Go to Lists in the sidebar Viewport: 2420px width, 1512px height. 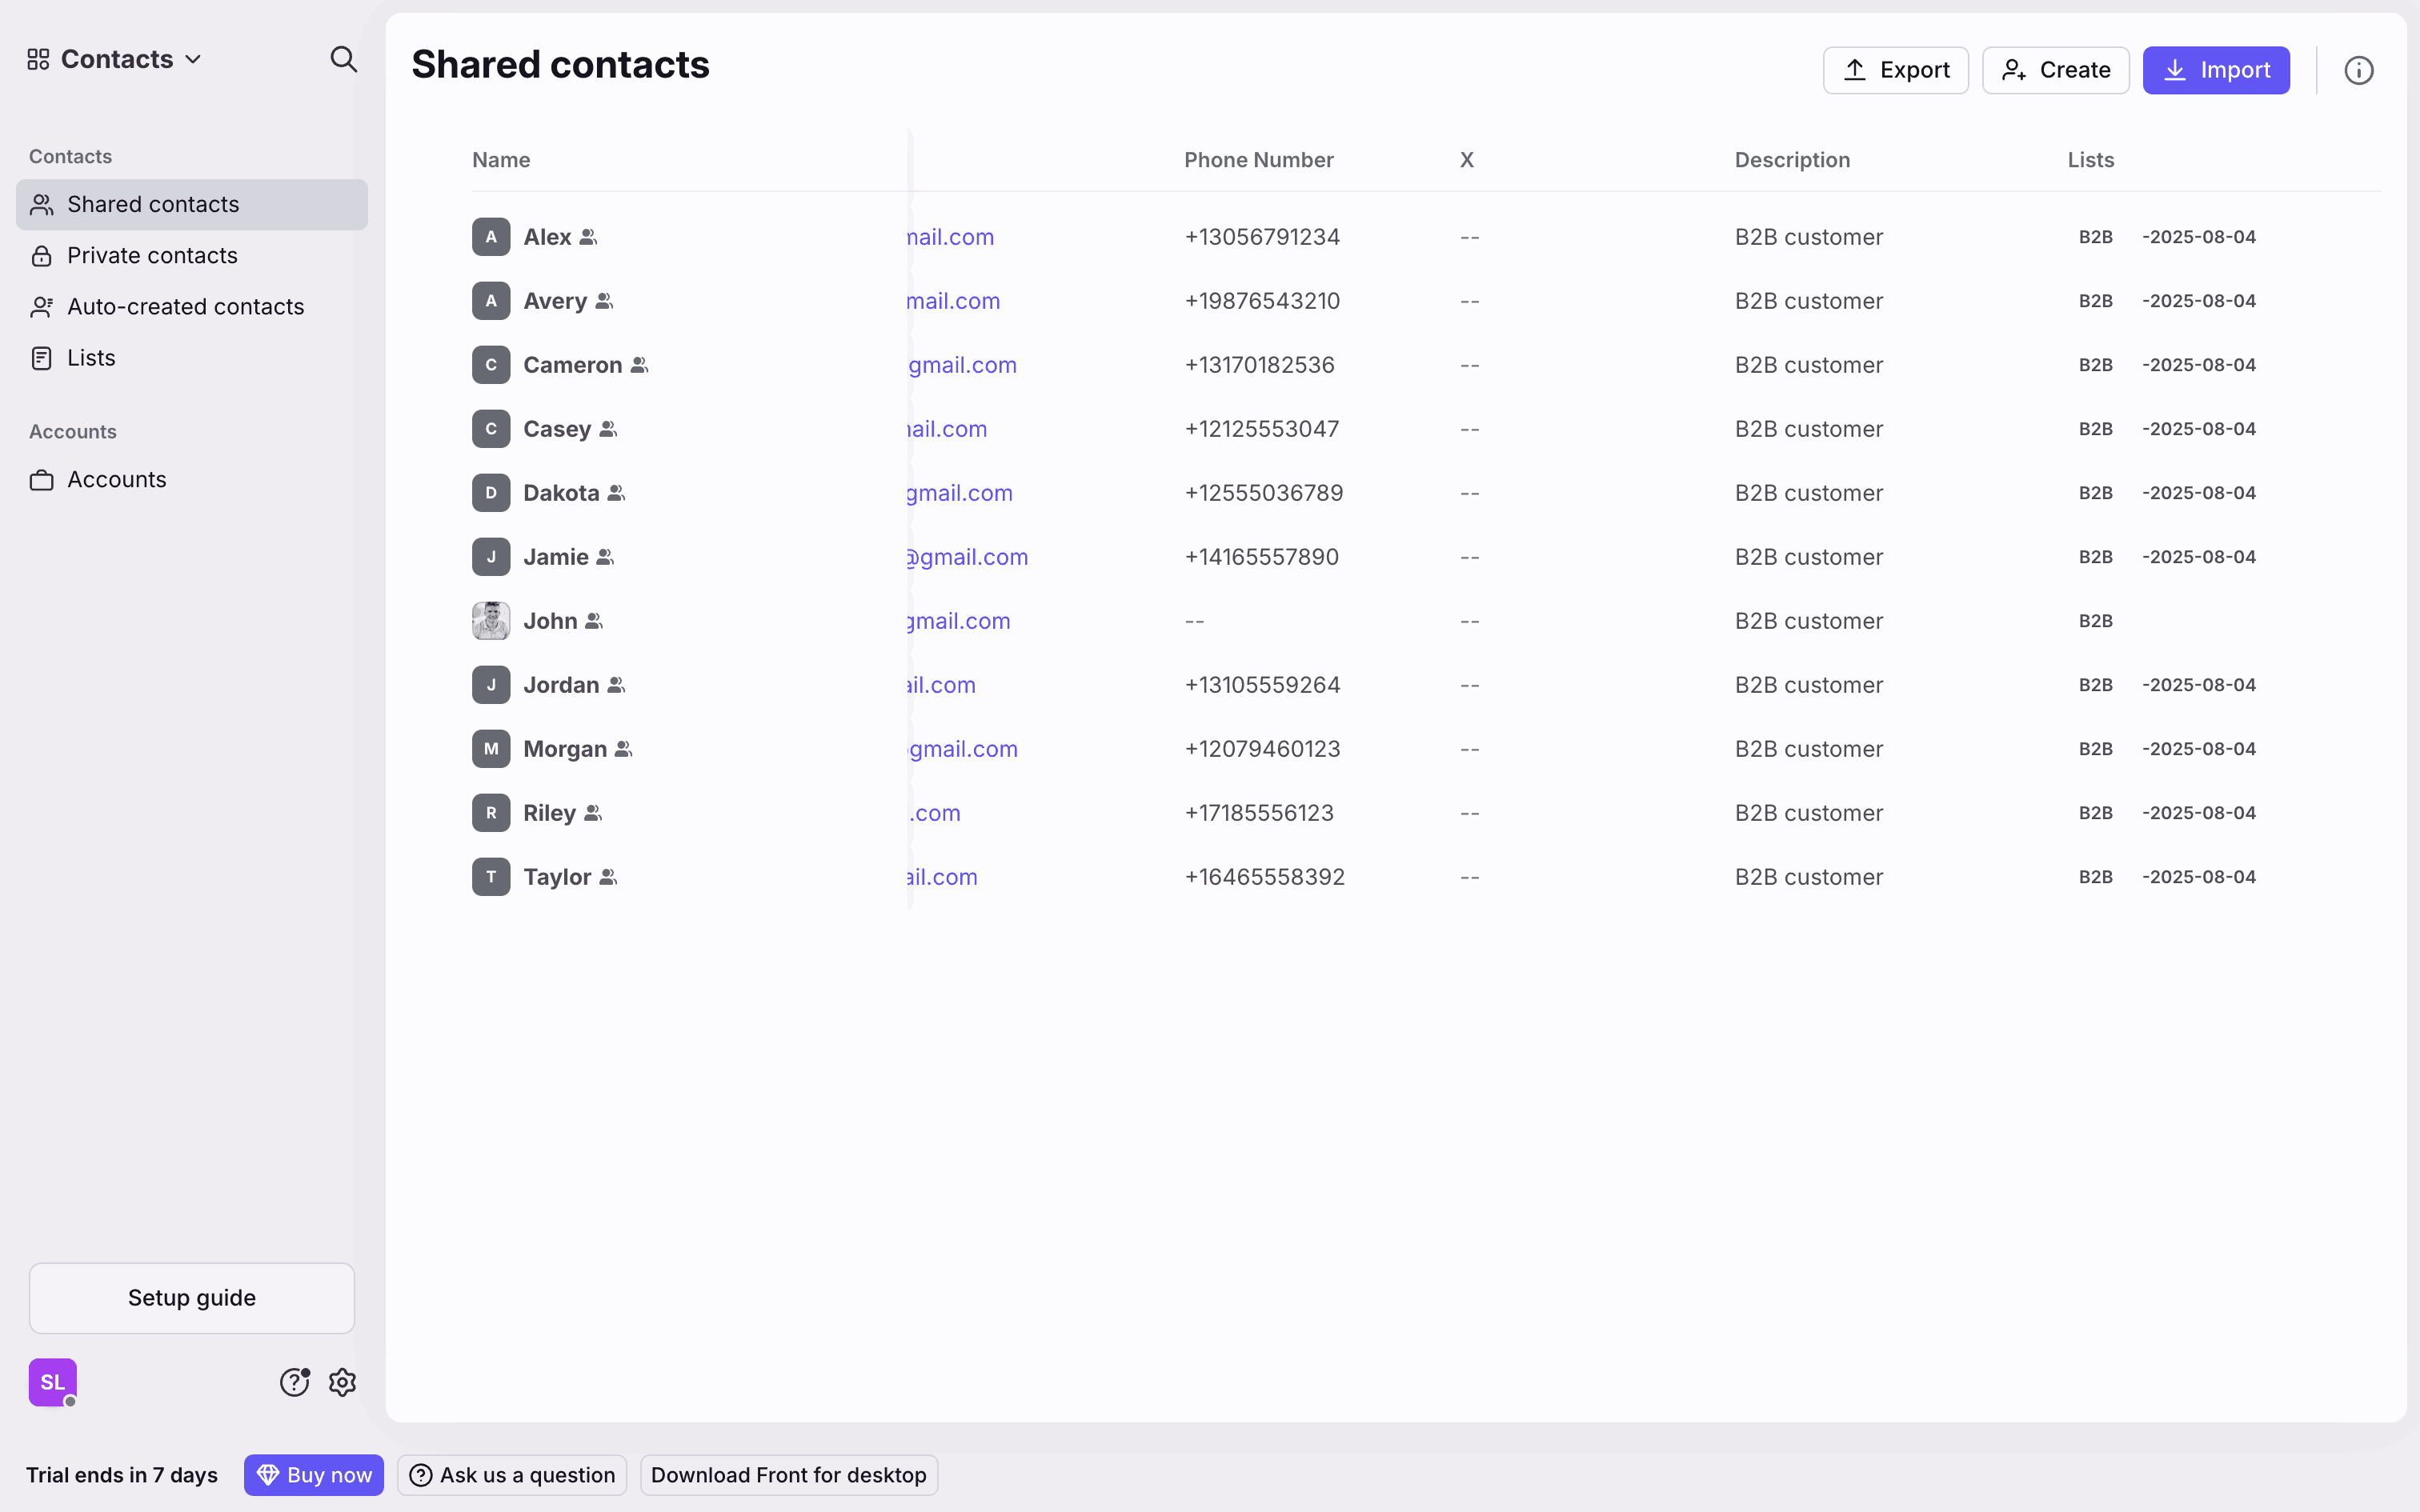coord(91,358)
